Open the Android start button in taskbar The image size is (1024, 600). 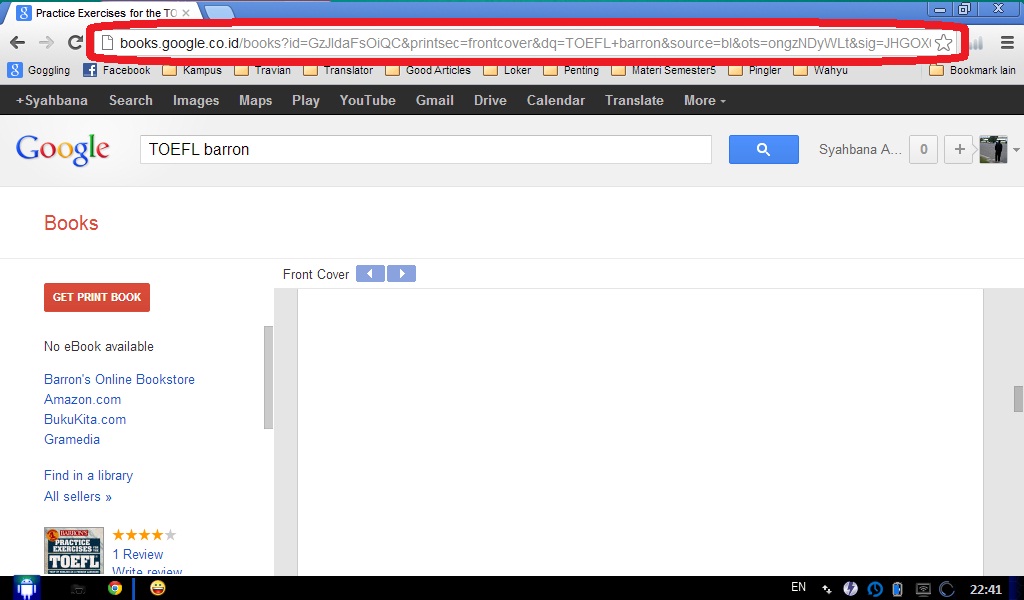click(26, 588)
